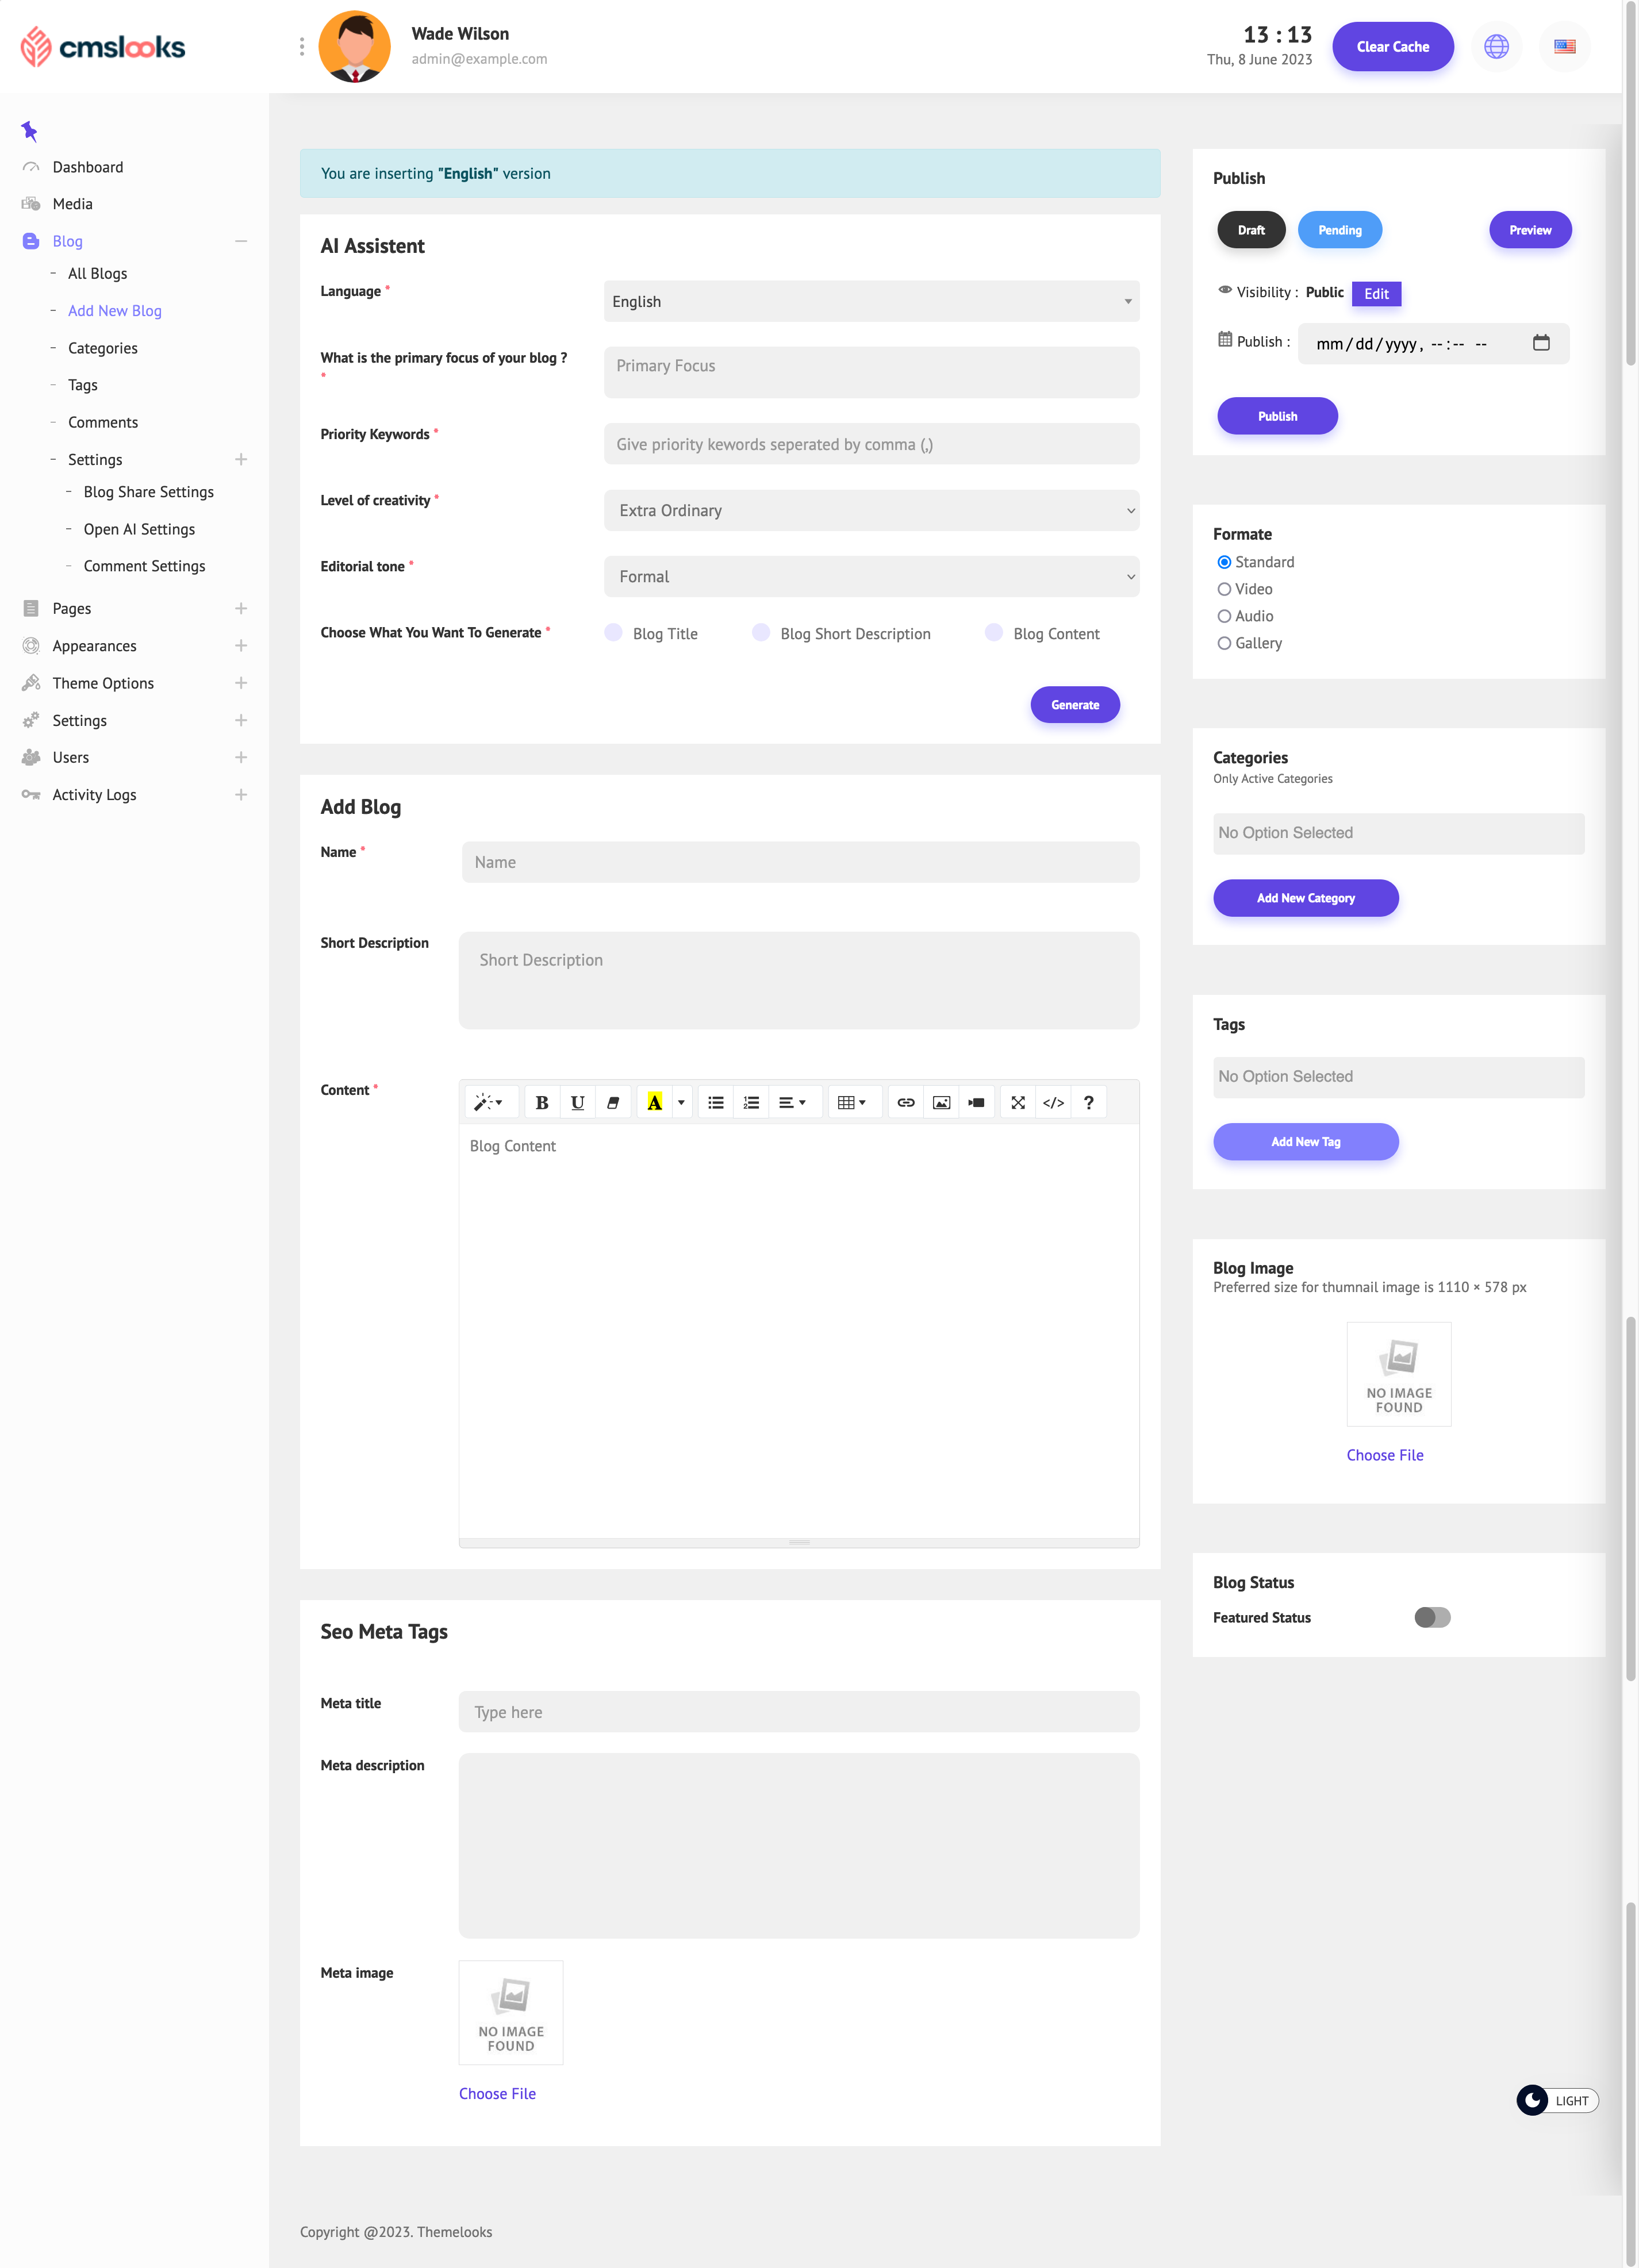
Task: Toggle the Featured Status switch
Action: coord(1432,1616)
